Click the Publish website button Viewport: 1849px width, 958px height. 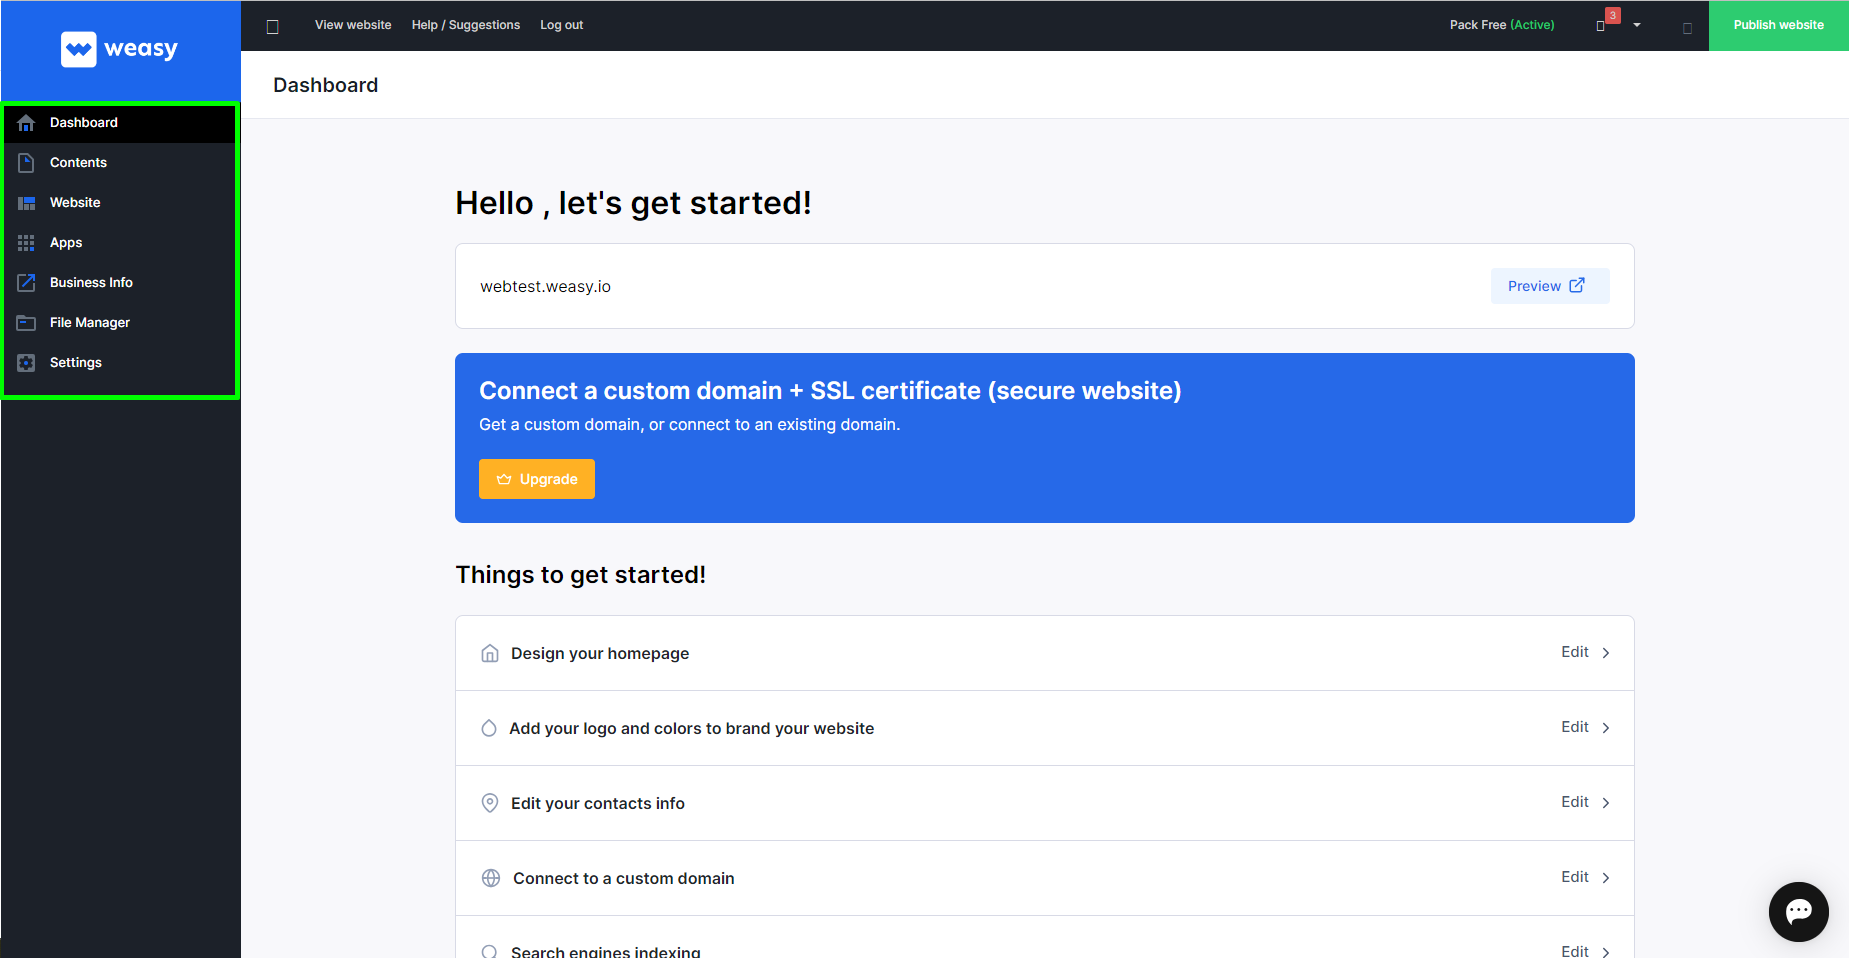1778,25
